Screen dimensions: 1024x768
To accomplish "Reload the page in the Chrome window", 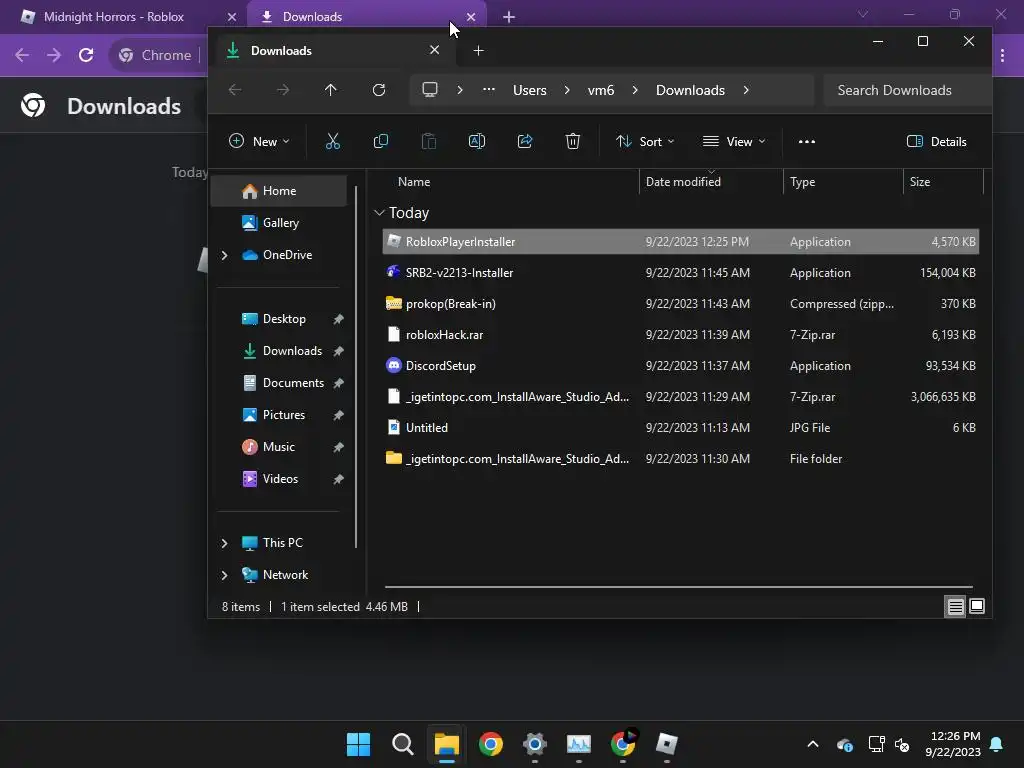I will [86, 55].
